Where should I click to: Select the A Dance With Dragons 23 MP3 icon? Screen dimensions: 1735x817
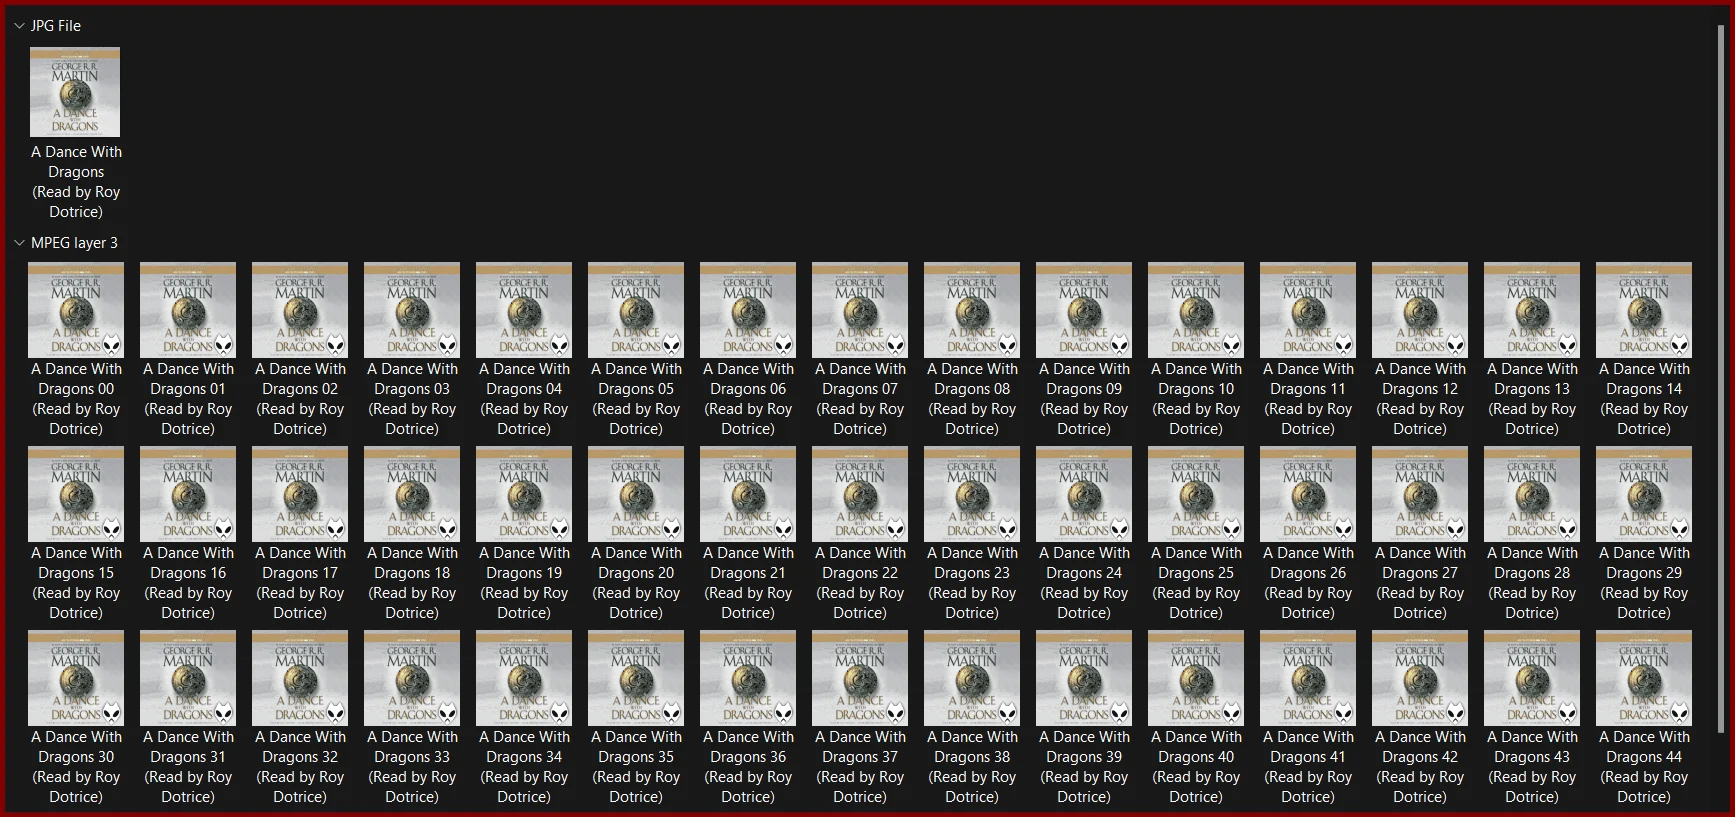(x=972, y=494)
